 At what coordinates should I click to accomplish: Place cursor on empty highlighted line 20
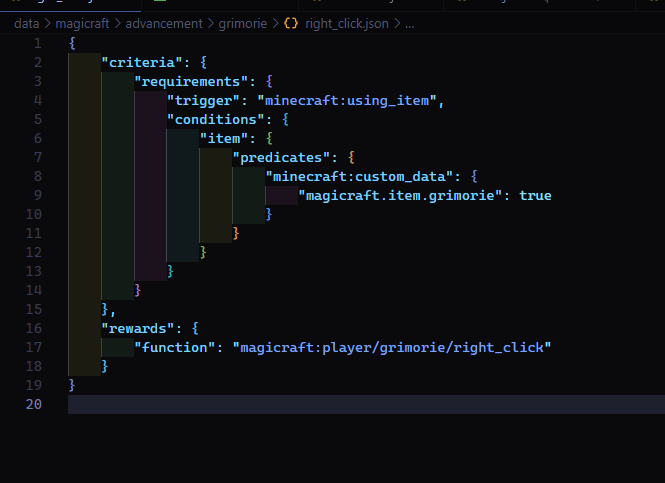click(x=366, y=405)
